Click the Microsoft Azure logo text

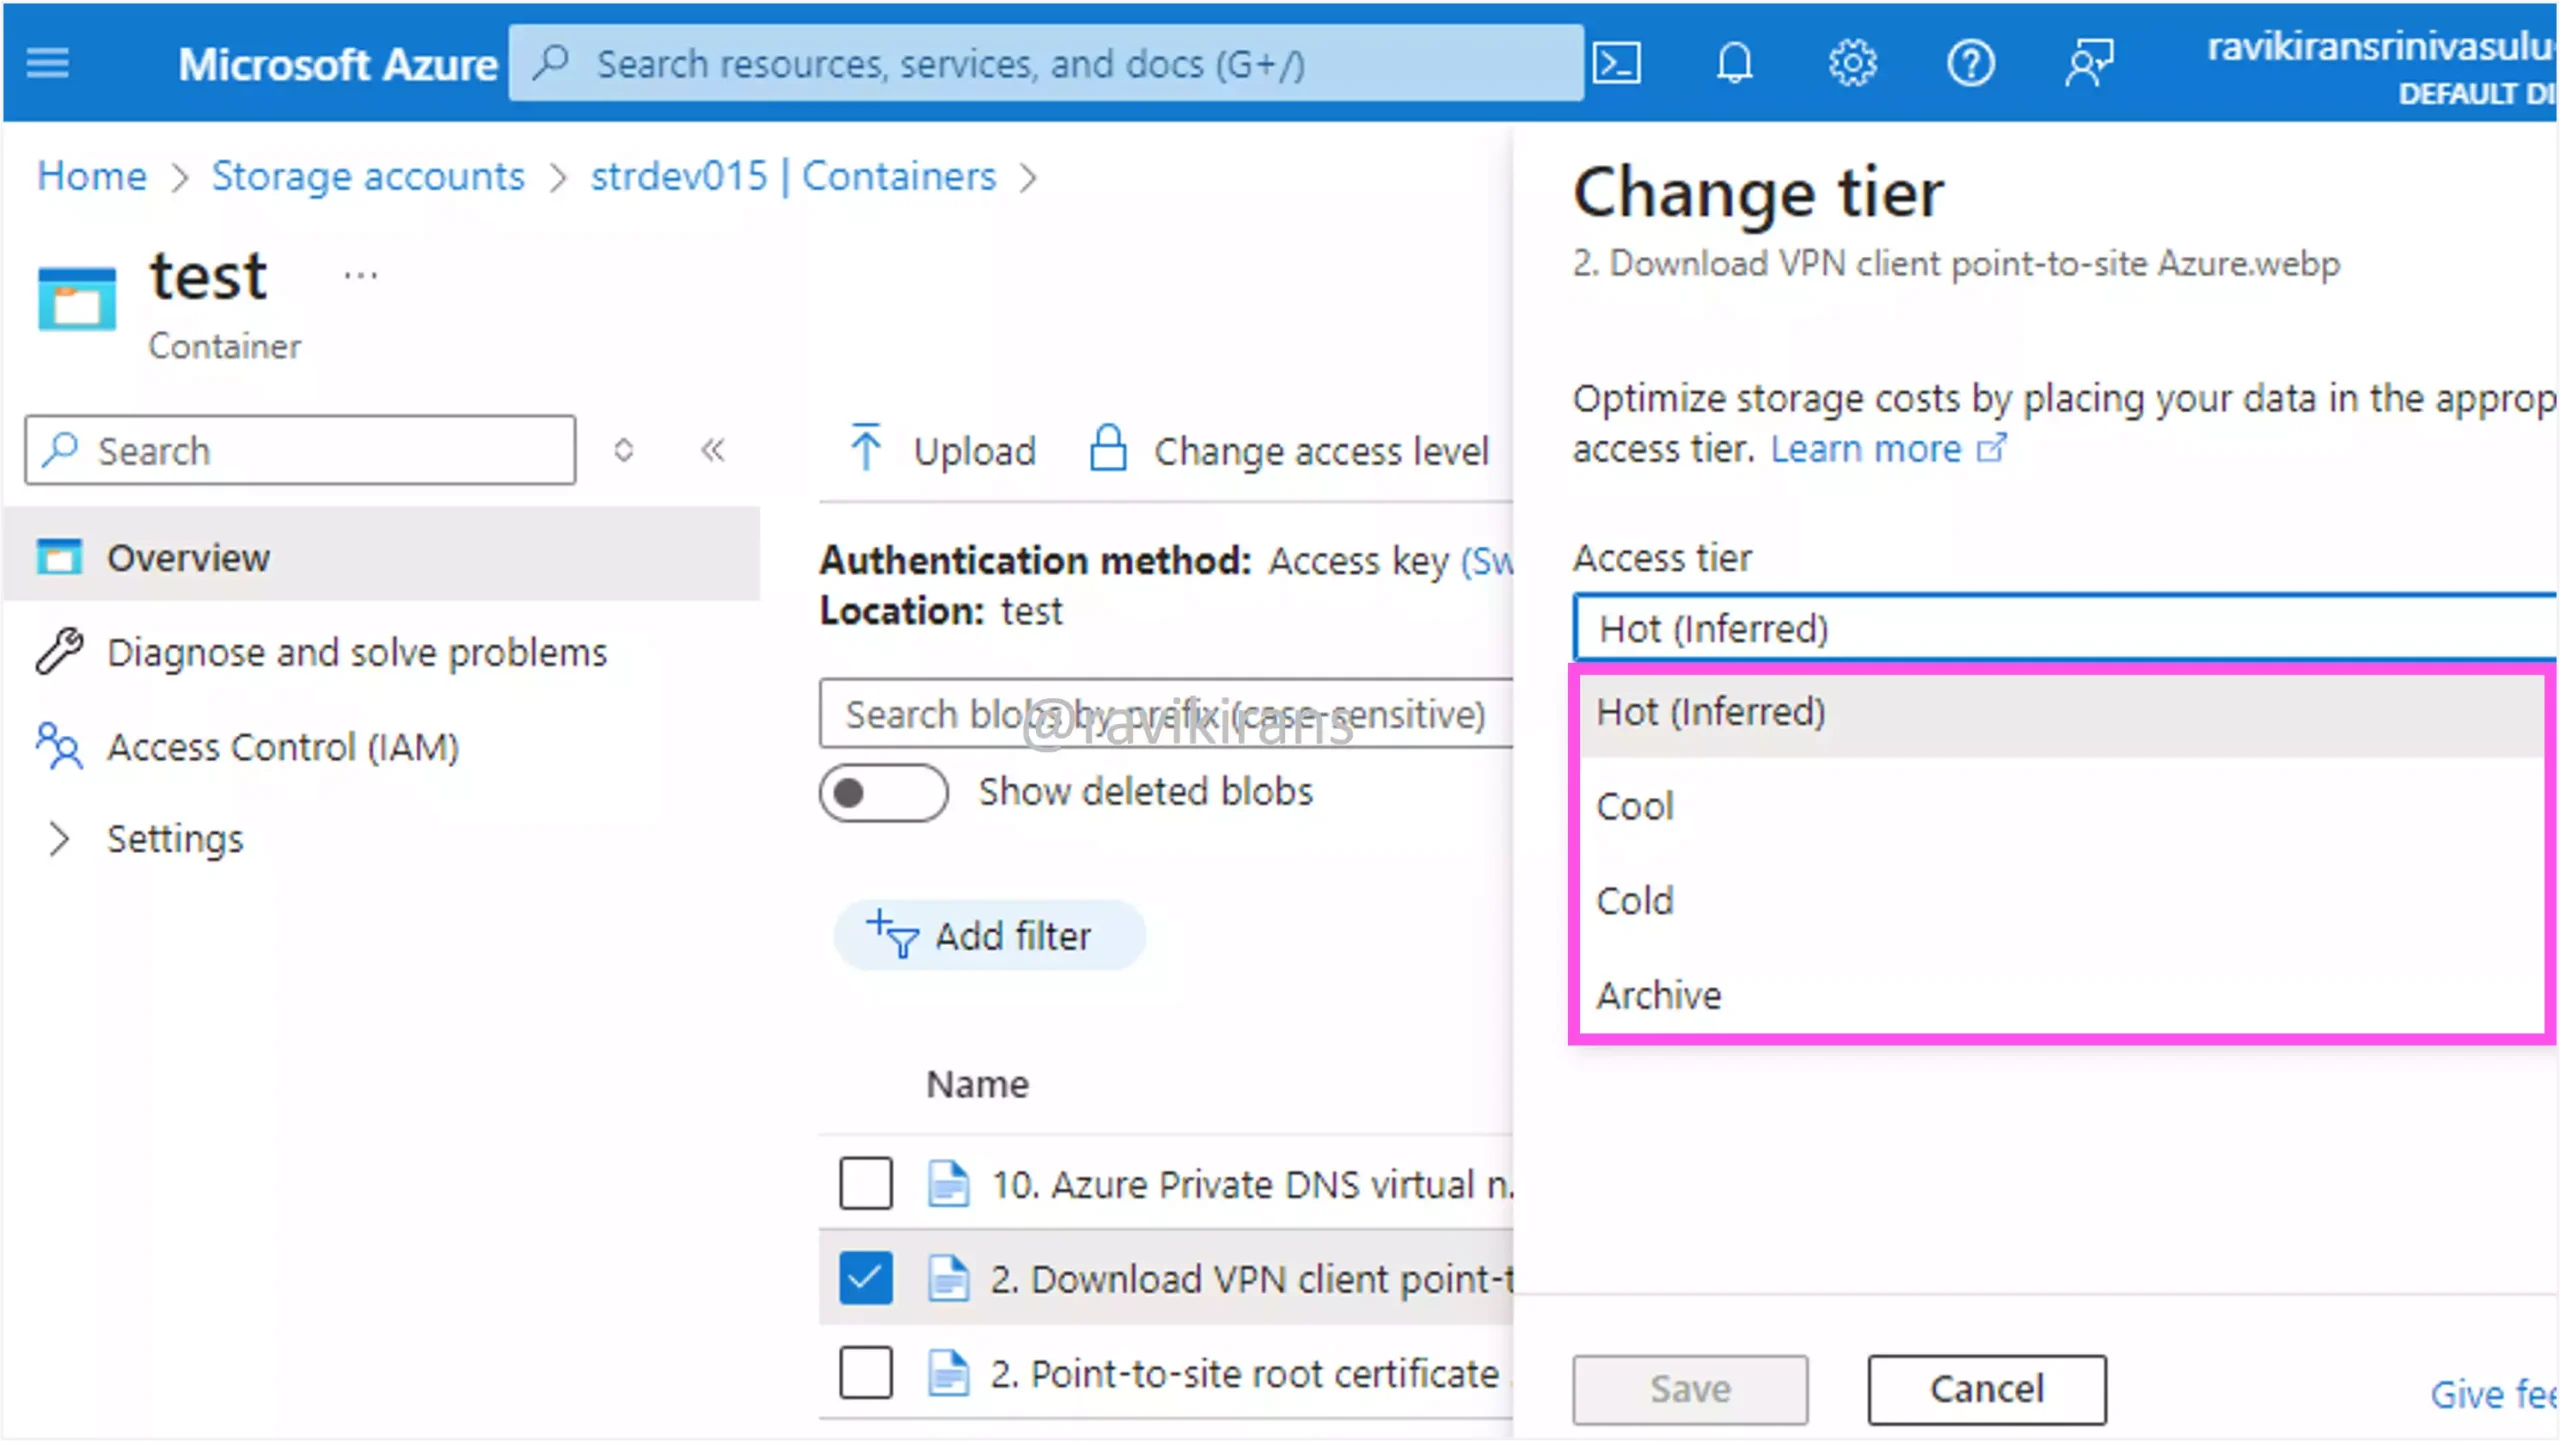click(x=337, y=64)
